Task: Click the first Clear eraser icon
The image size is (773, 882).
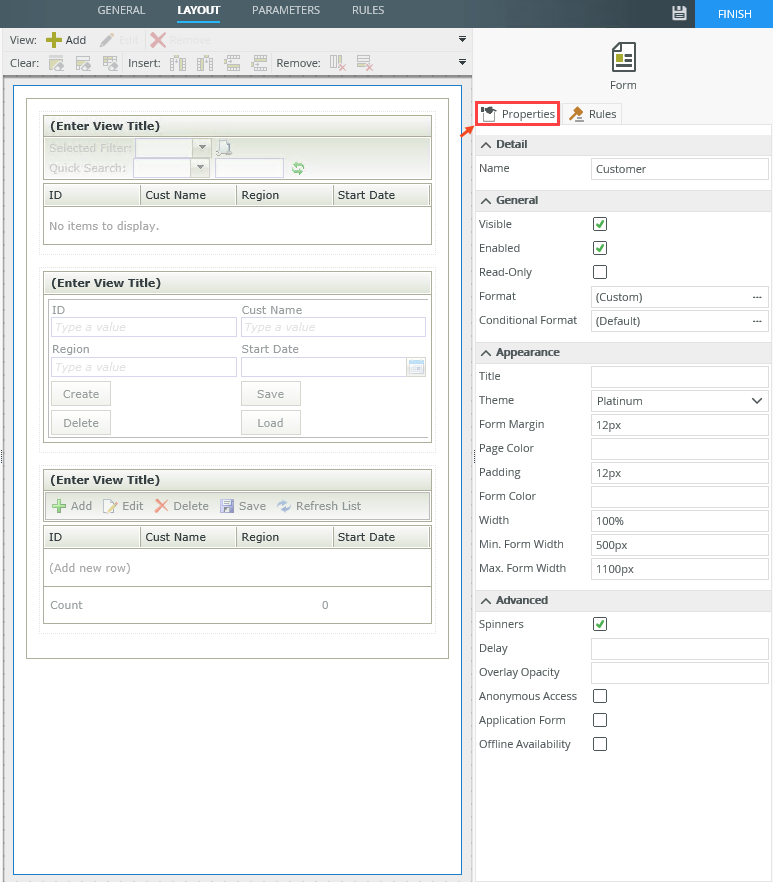Action: (x=56, y=63)
